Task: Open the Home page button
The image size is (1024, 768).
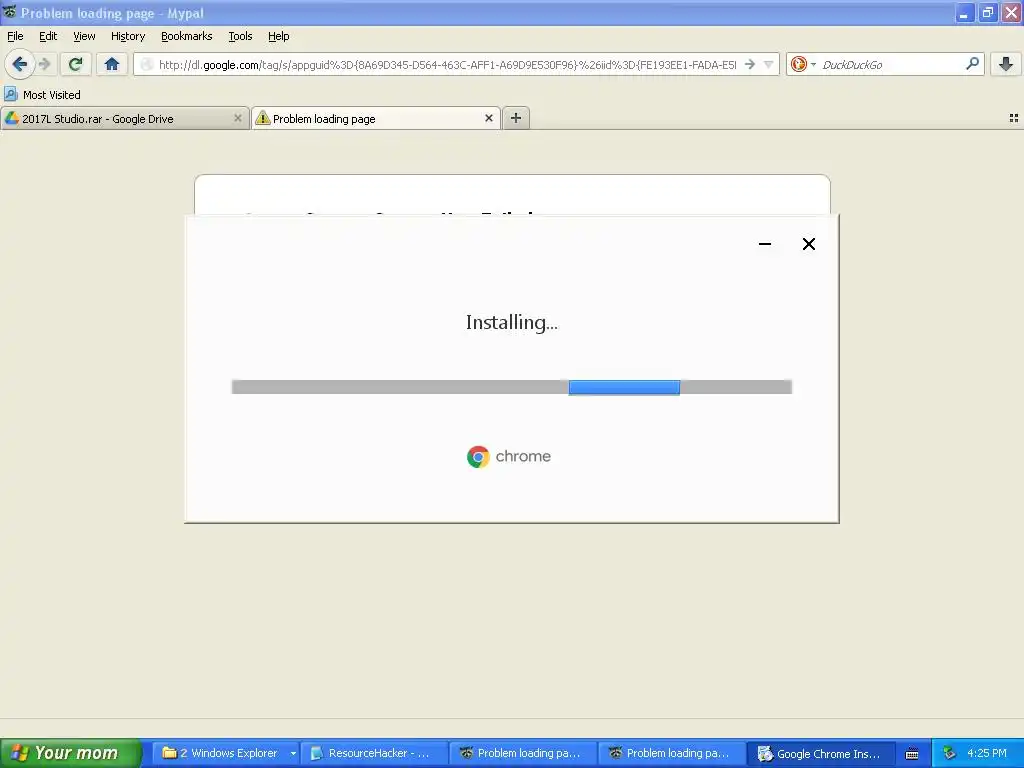Action: (x=112, y=64)
